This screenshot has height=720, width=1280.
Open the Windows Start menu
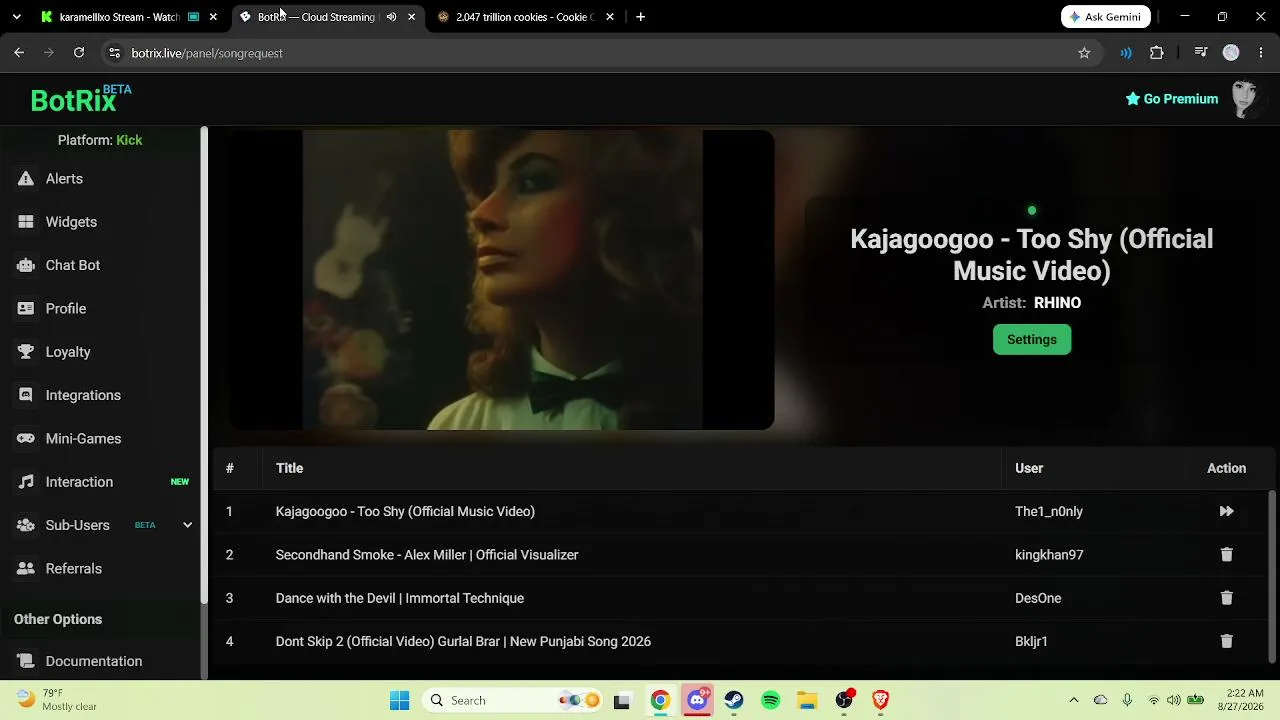tap(399, 700)
